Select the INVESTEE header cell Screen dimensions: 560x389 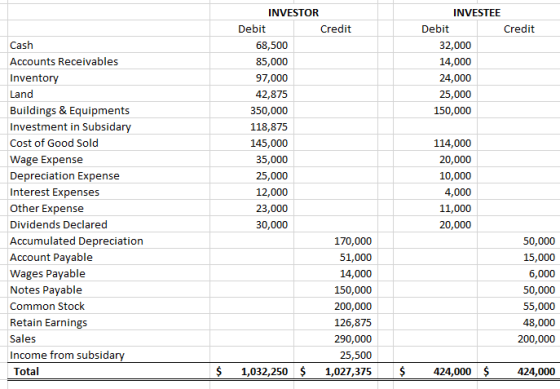pyautogui.click(x=477, y=13)
